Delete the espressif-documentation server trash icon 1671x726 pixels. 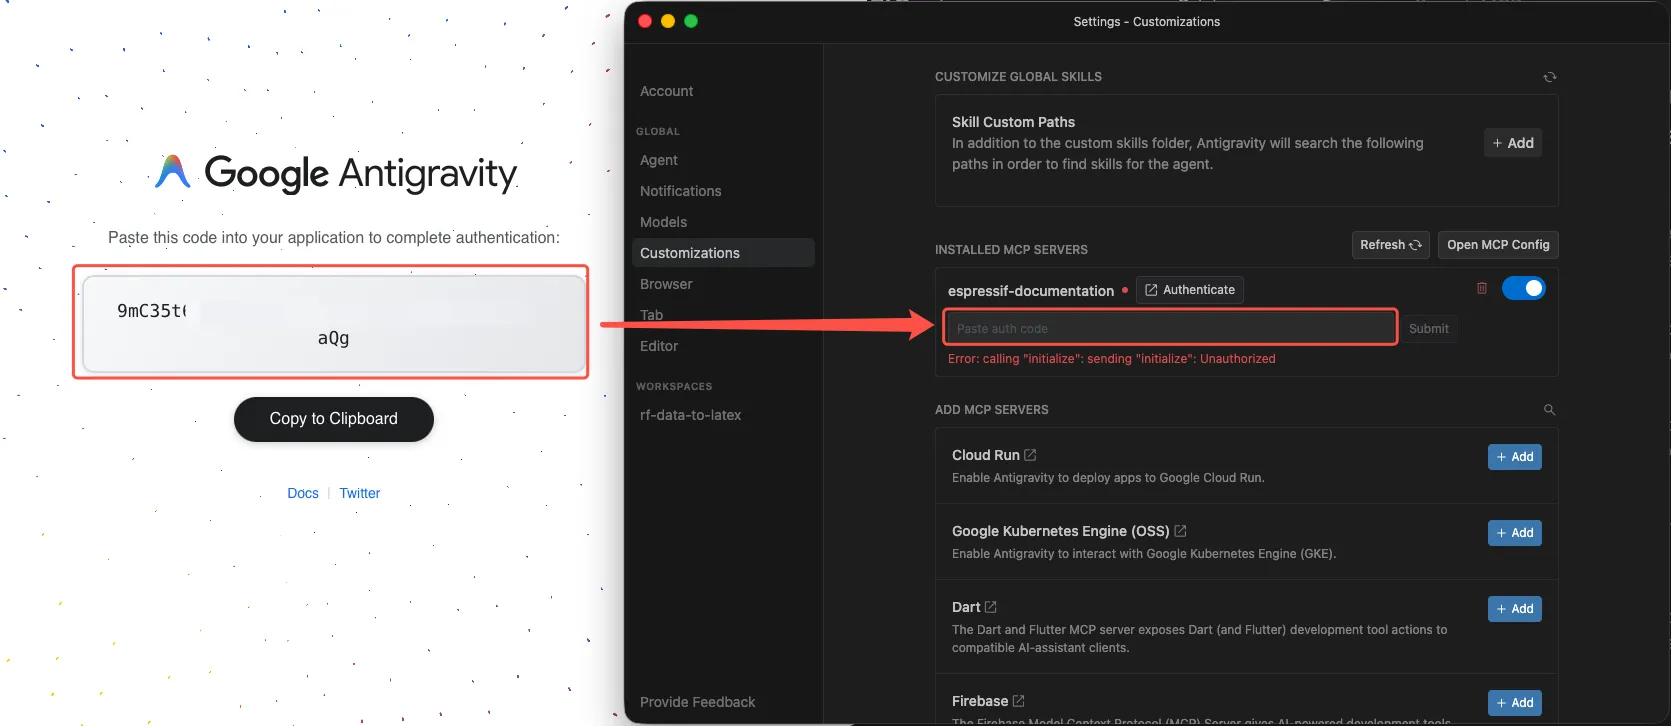tap(1482, 288)
